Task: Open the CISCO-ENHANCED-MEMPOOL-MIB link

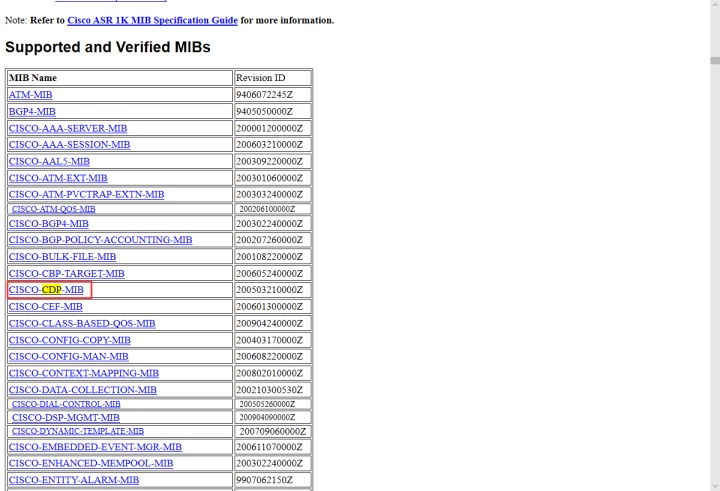Action: [x=91, y=463]
